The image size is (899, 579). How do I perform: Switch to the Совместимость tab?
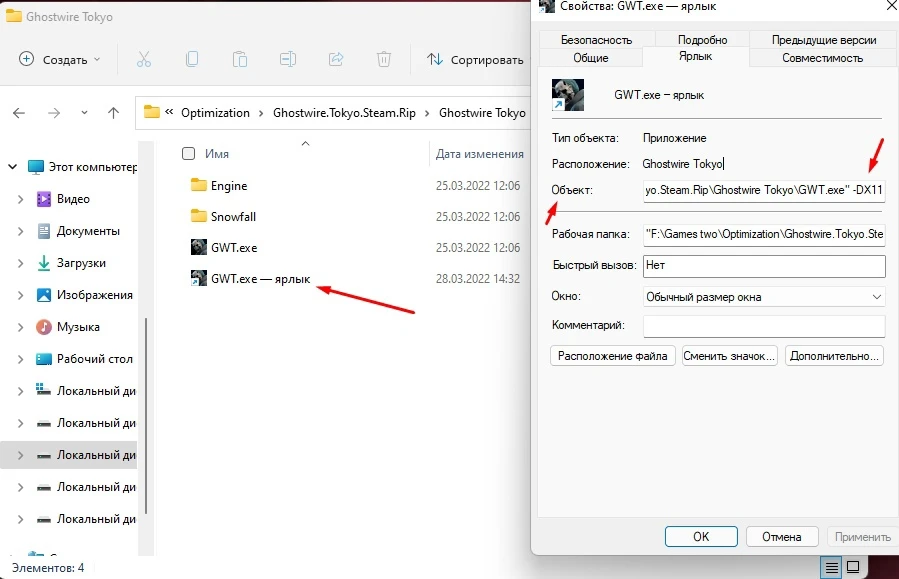click(x=823, y=58)
